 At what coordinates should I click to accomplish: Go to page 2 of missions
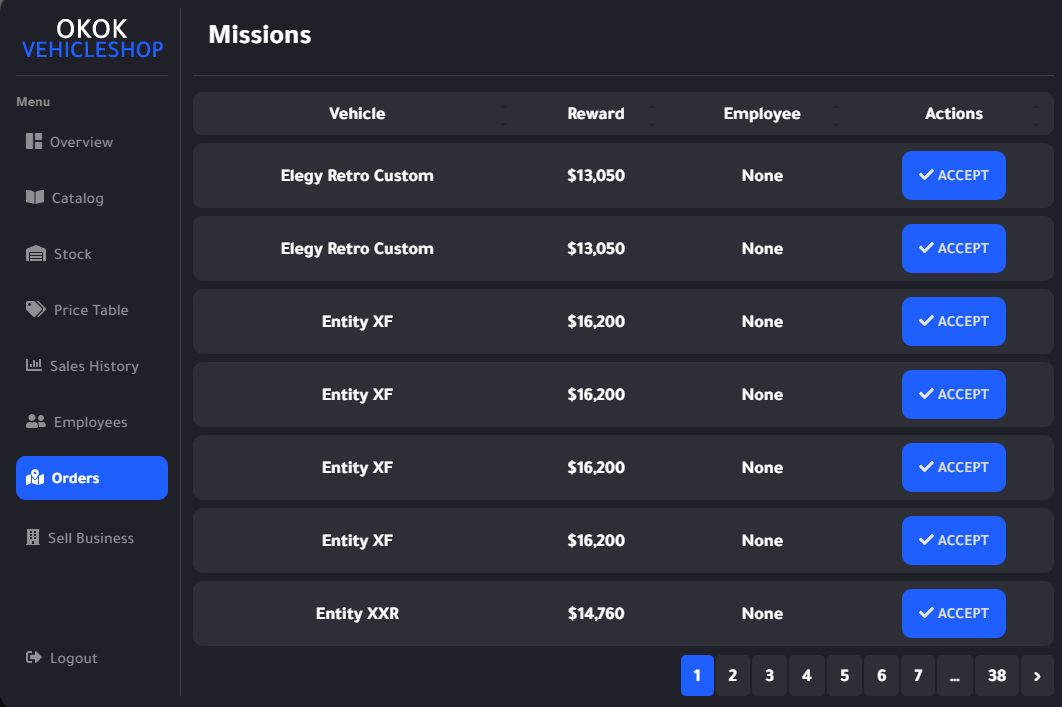click(x=733, y=676)
